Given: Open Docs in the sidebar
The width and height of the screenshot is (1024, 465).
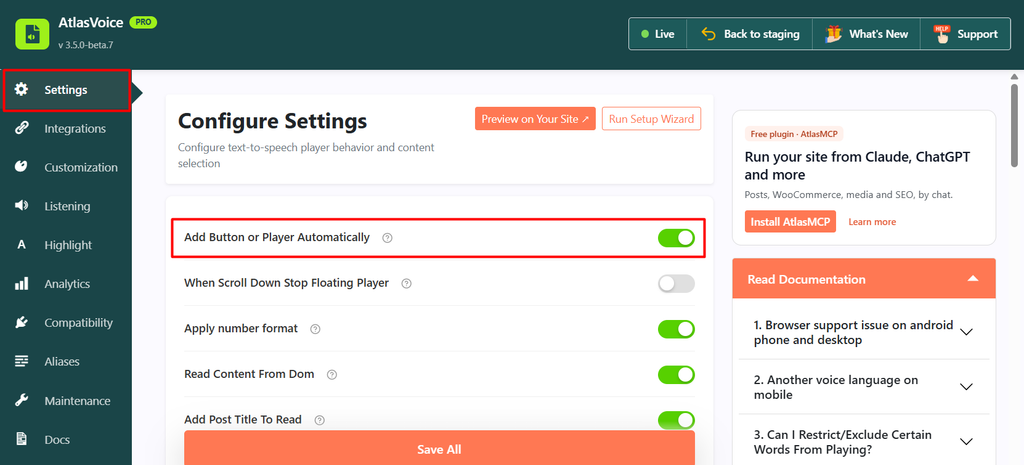Looking at the screenshot, I should coord(66,440).
